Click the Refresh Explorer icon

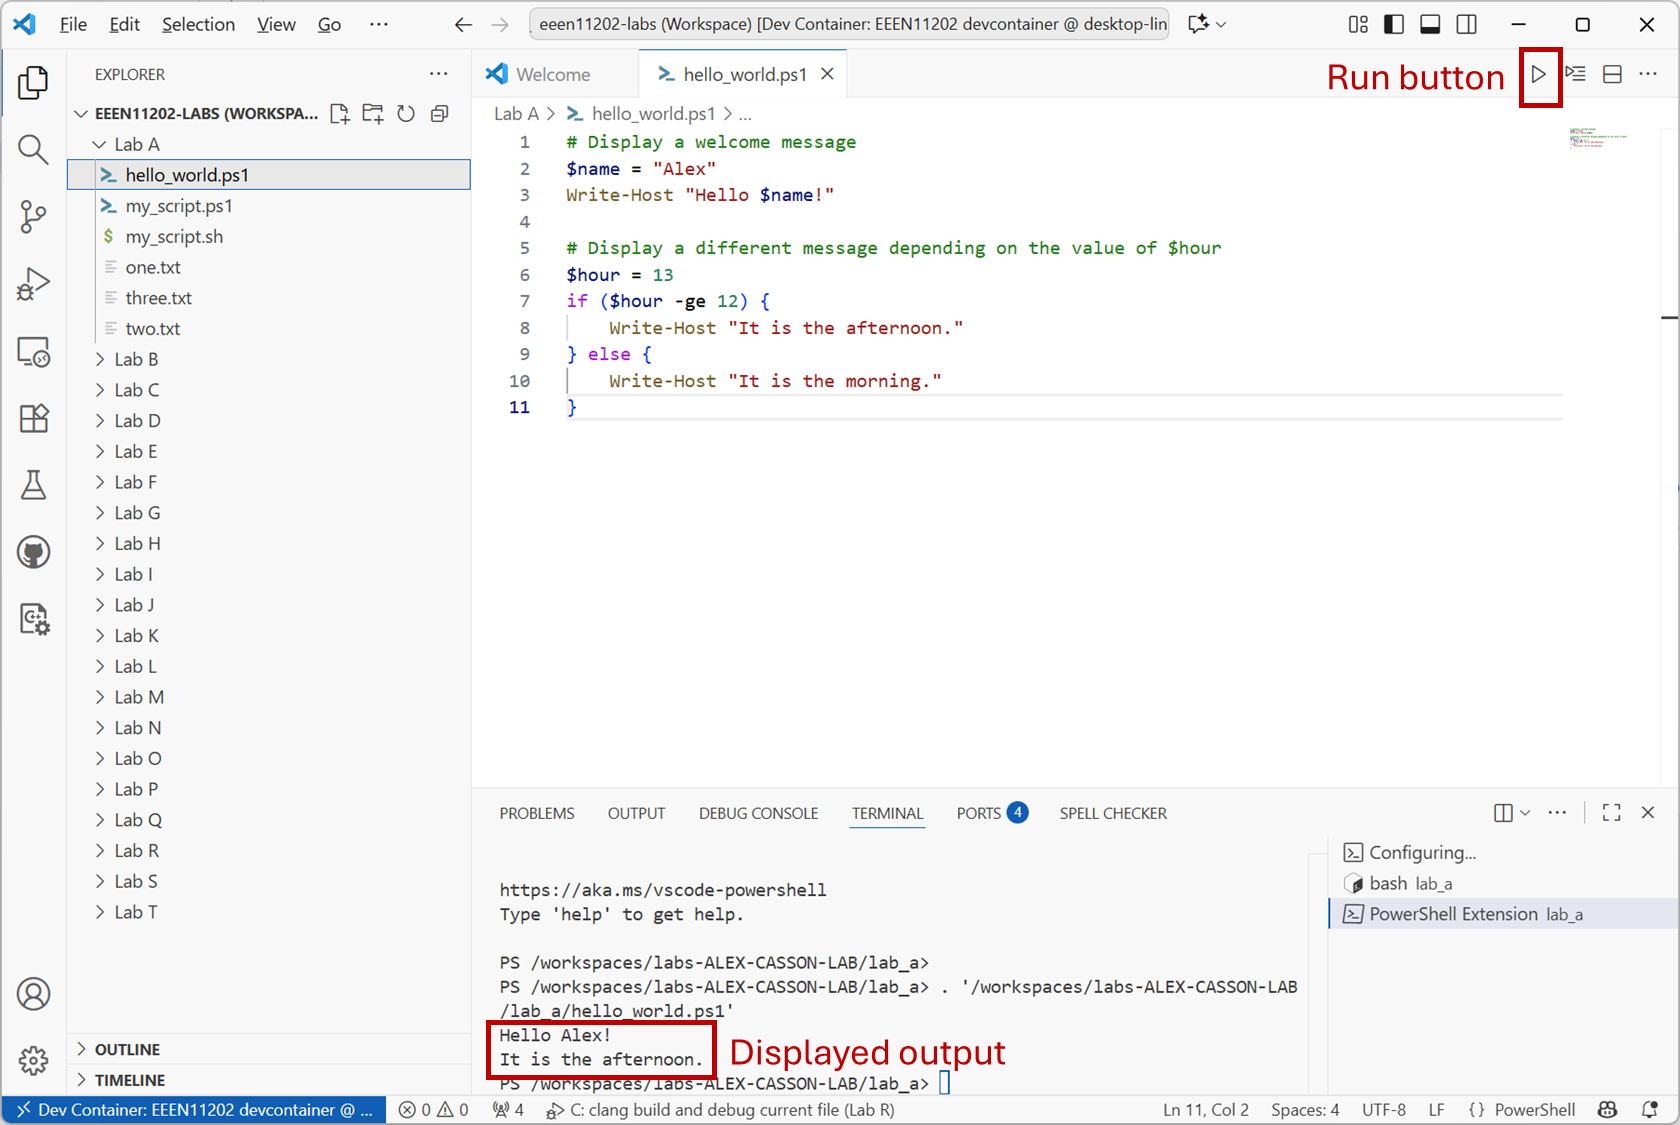point(406,114)
